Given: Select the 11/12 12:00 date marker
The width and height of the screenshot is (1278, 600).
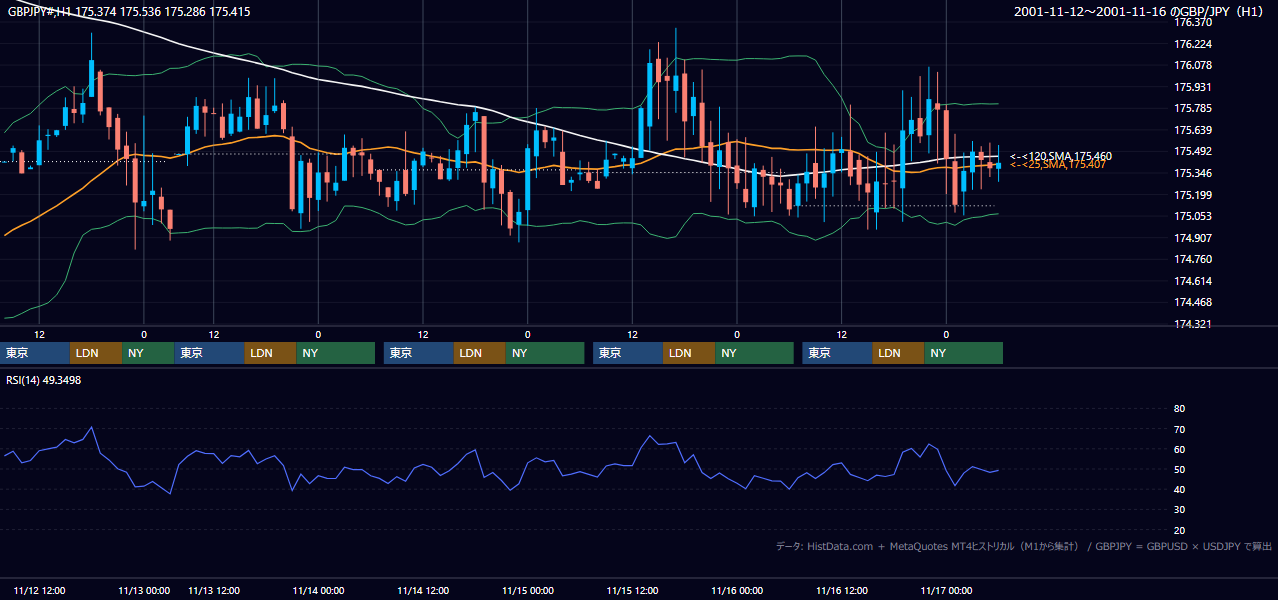Looking at the screenshot, I should tap(40, 591).
